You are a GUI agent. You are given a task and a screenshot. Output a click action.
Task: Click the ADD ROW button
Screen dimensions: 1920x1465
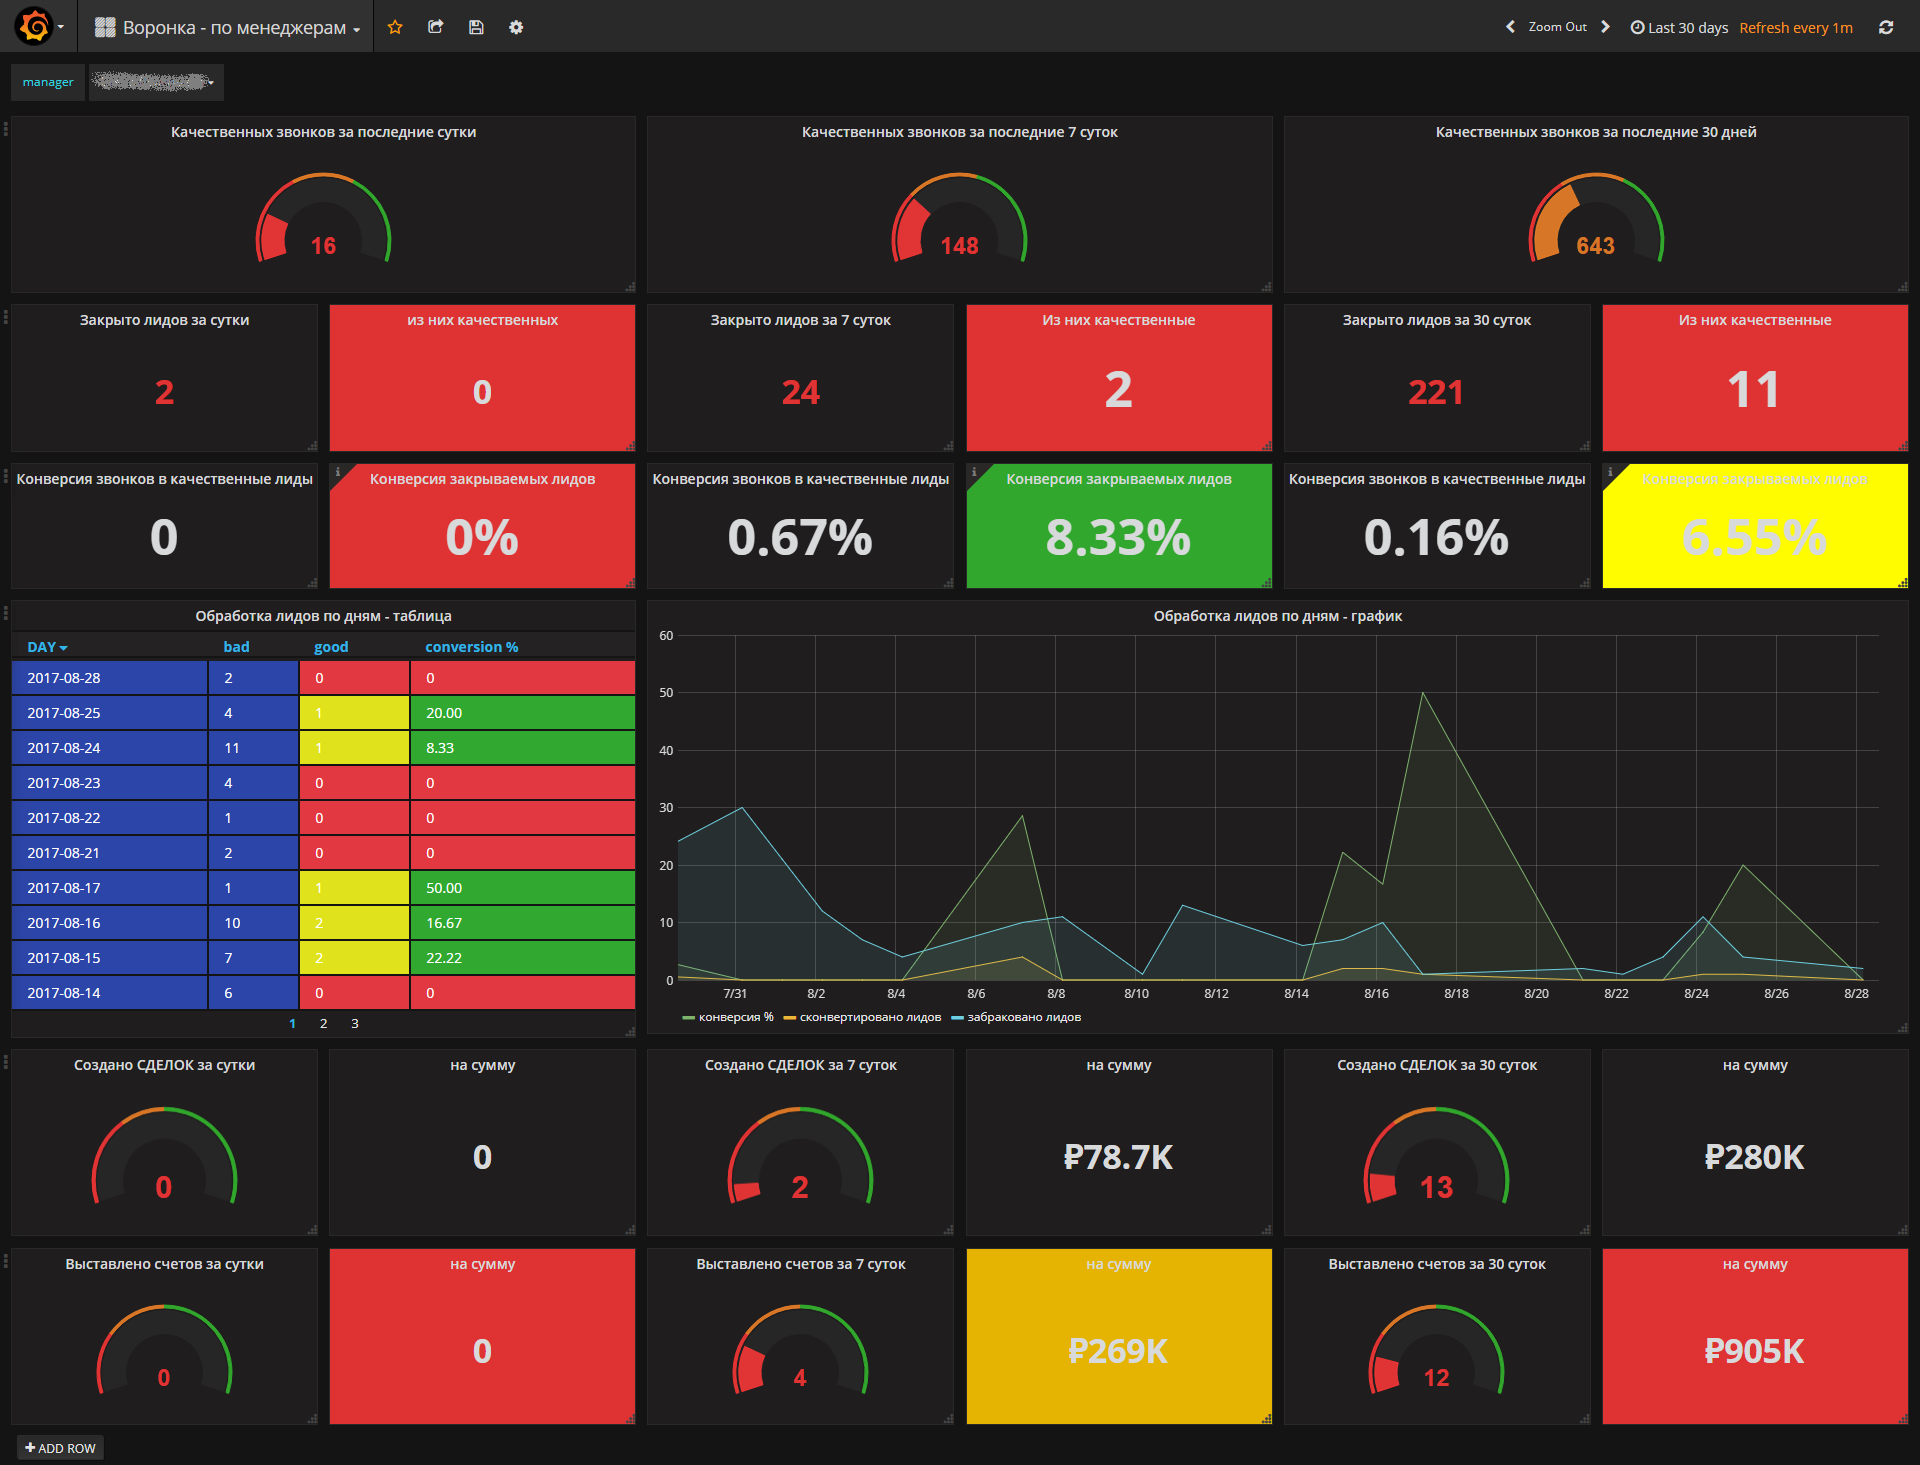(60, 1448)
